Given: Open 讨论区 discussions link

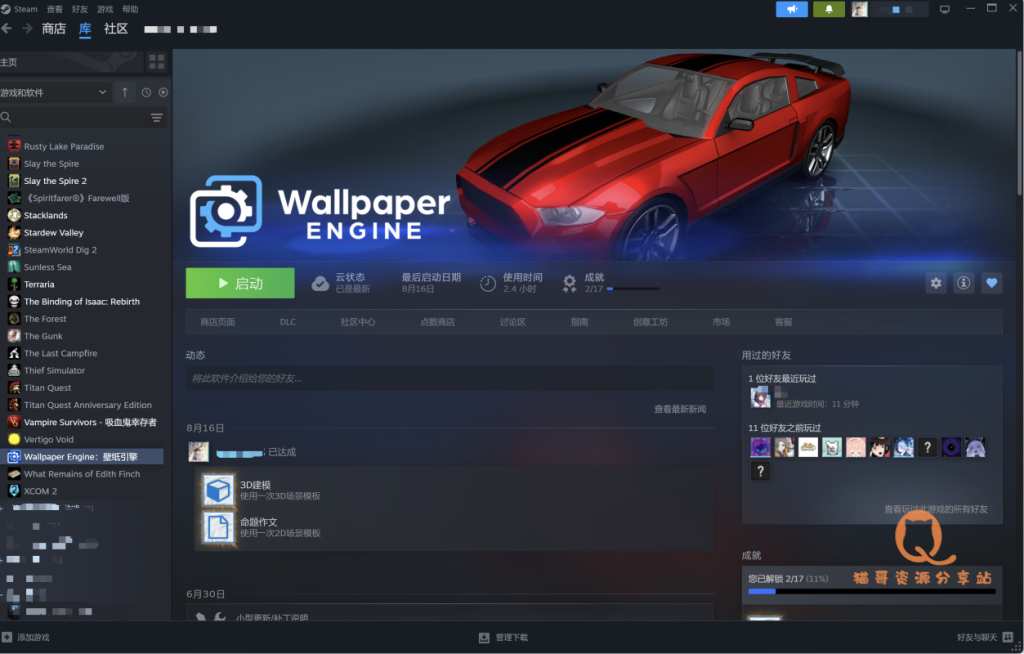Looking at the screenshot, I should [513, 322].
